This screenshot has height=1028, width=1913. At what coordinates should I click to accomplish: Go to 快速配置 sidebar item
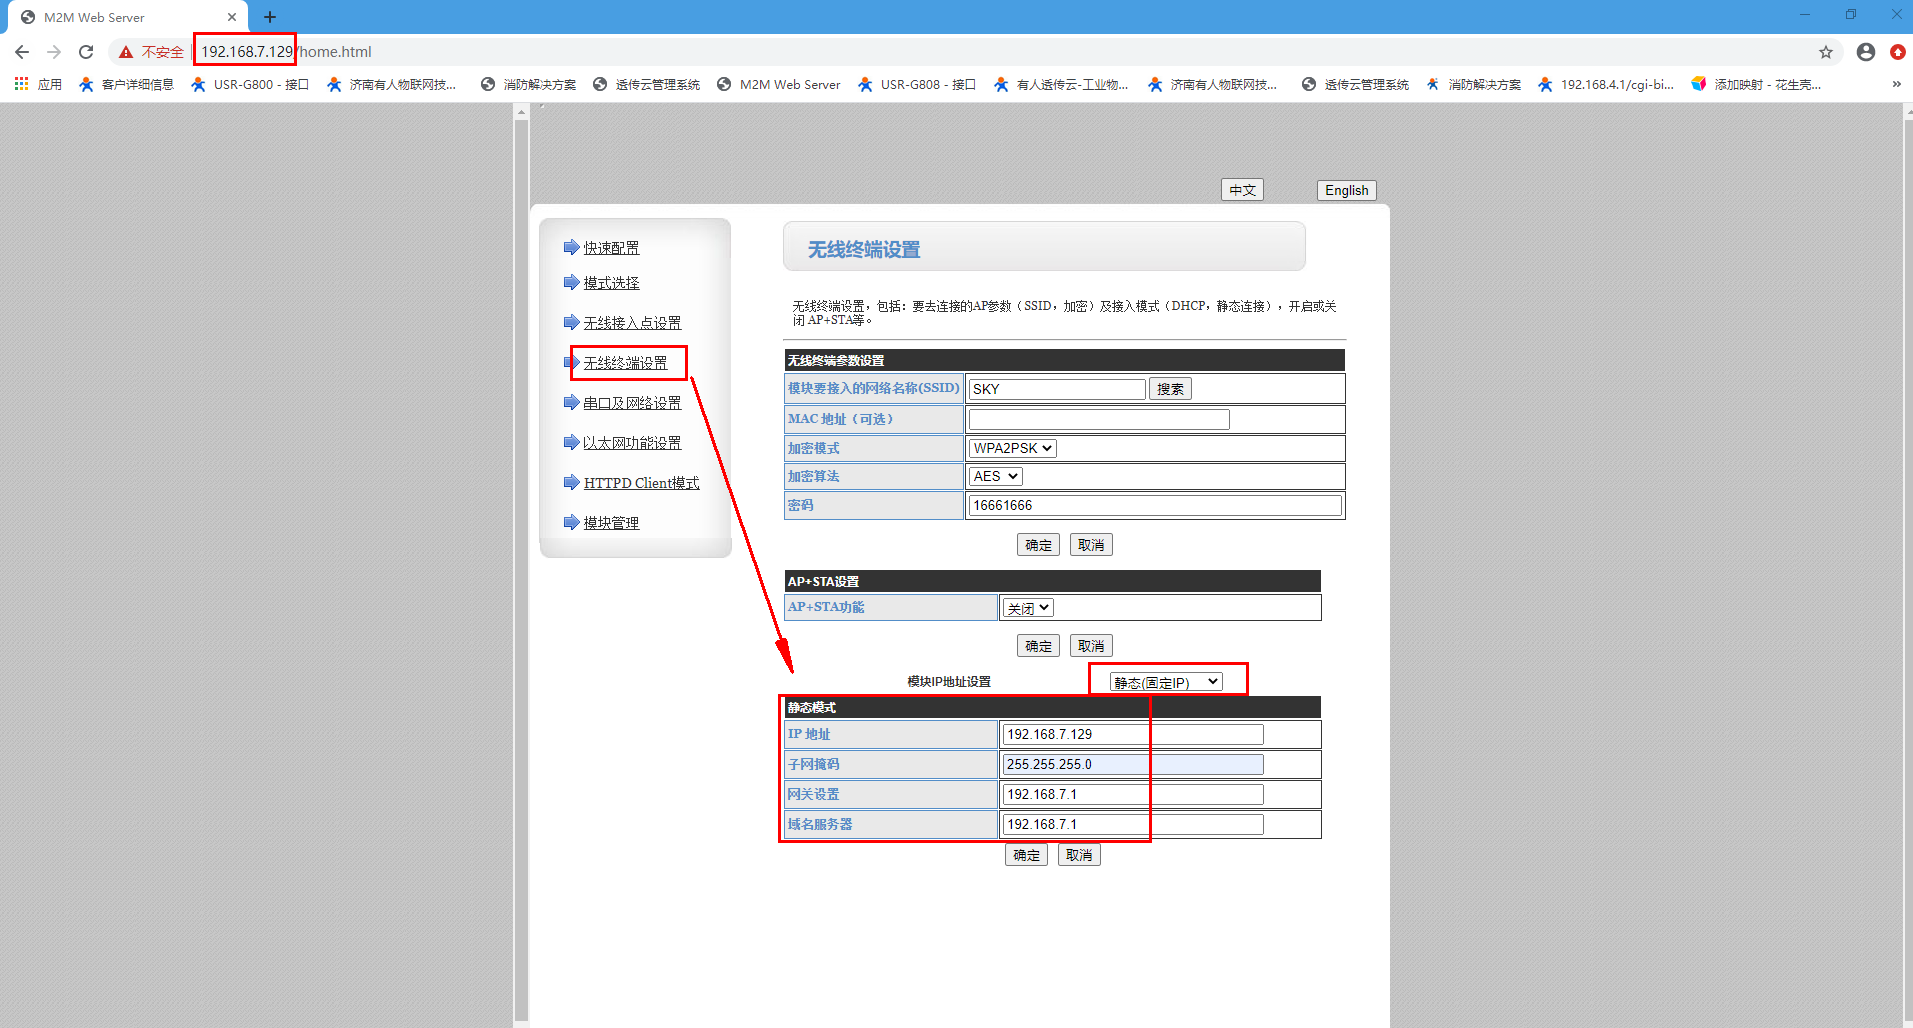tap(611, 248)
